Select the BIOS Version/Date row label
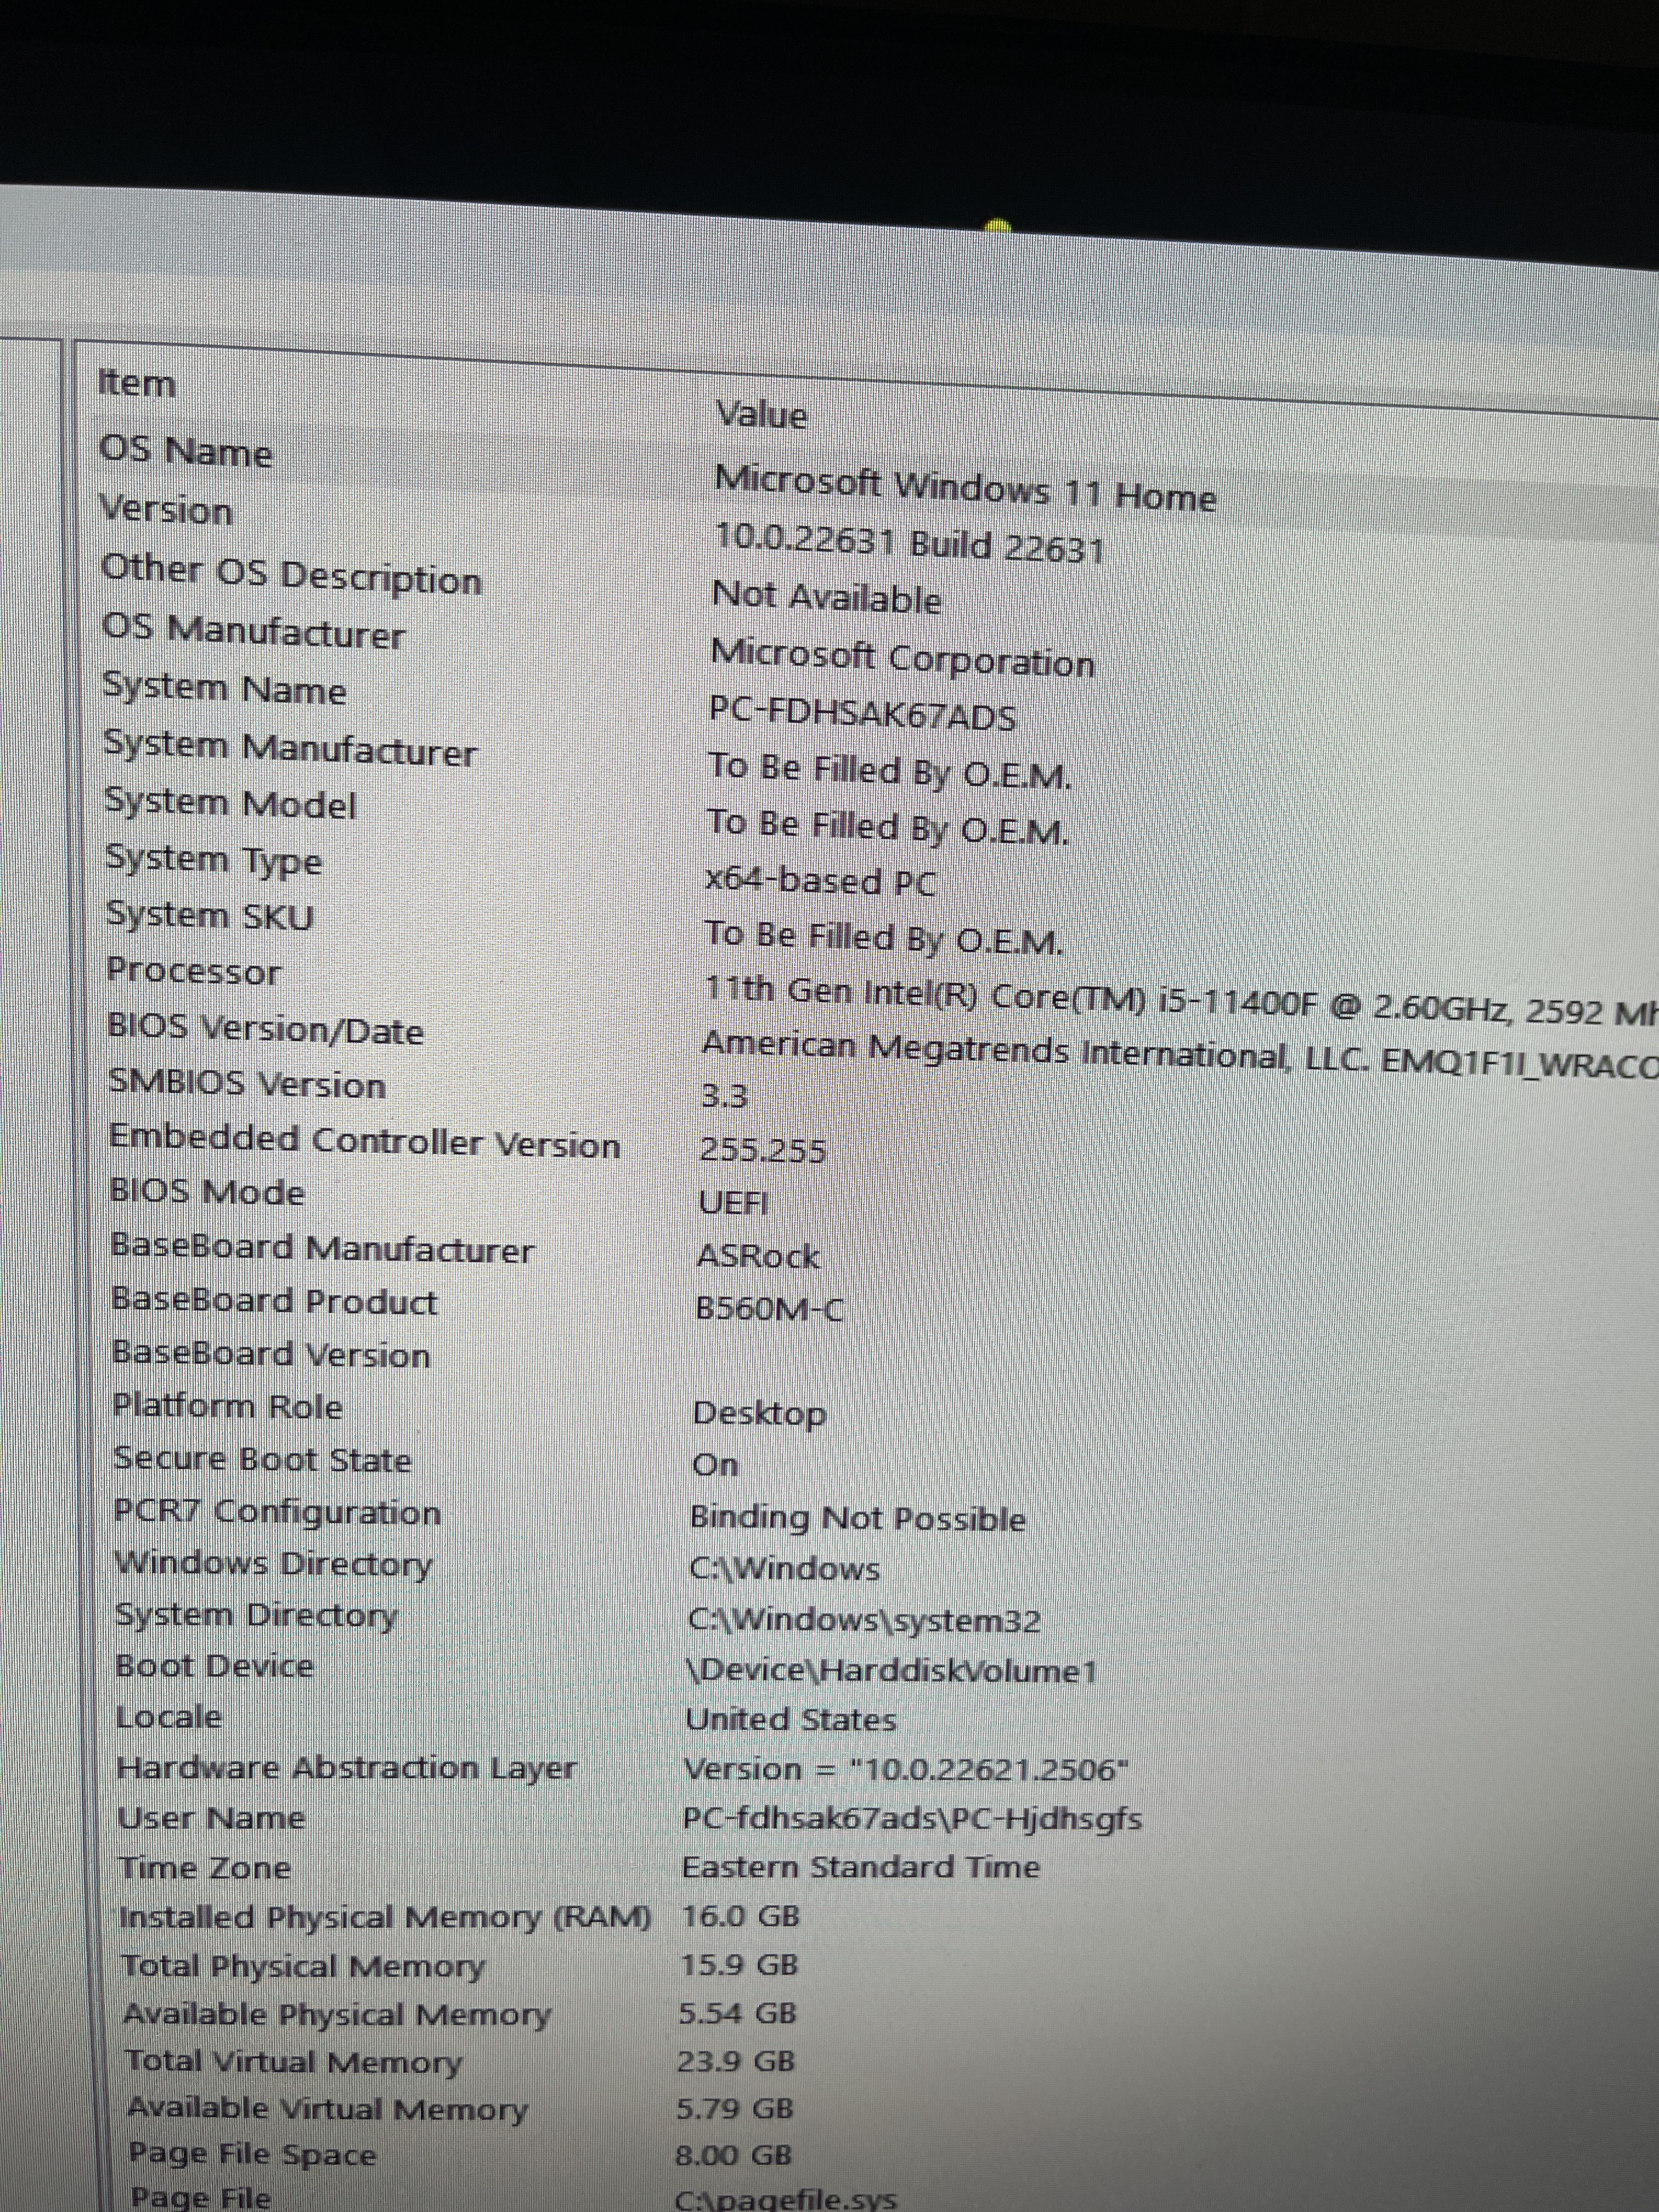1659x2212 pixels. click(266, 1029)
